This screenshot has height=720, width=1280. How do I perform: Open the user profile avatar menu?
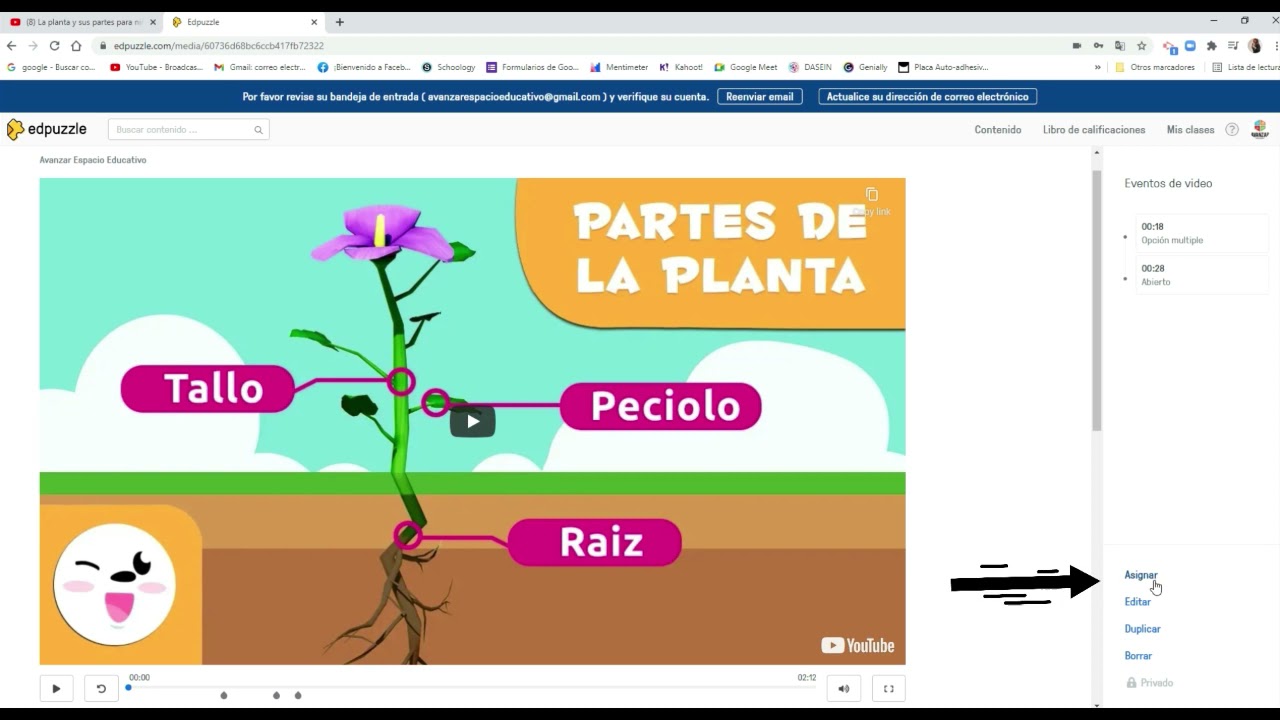tap(1260, 129)
